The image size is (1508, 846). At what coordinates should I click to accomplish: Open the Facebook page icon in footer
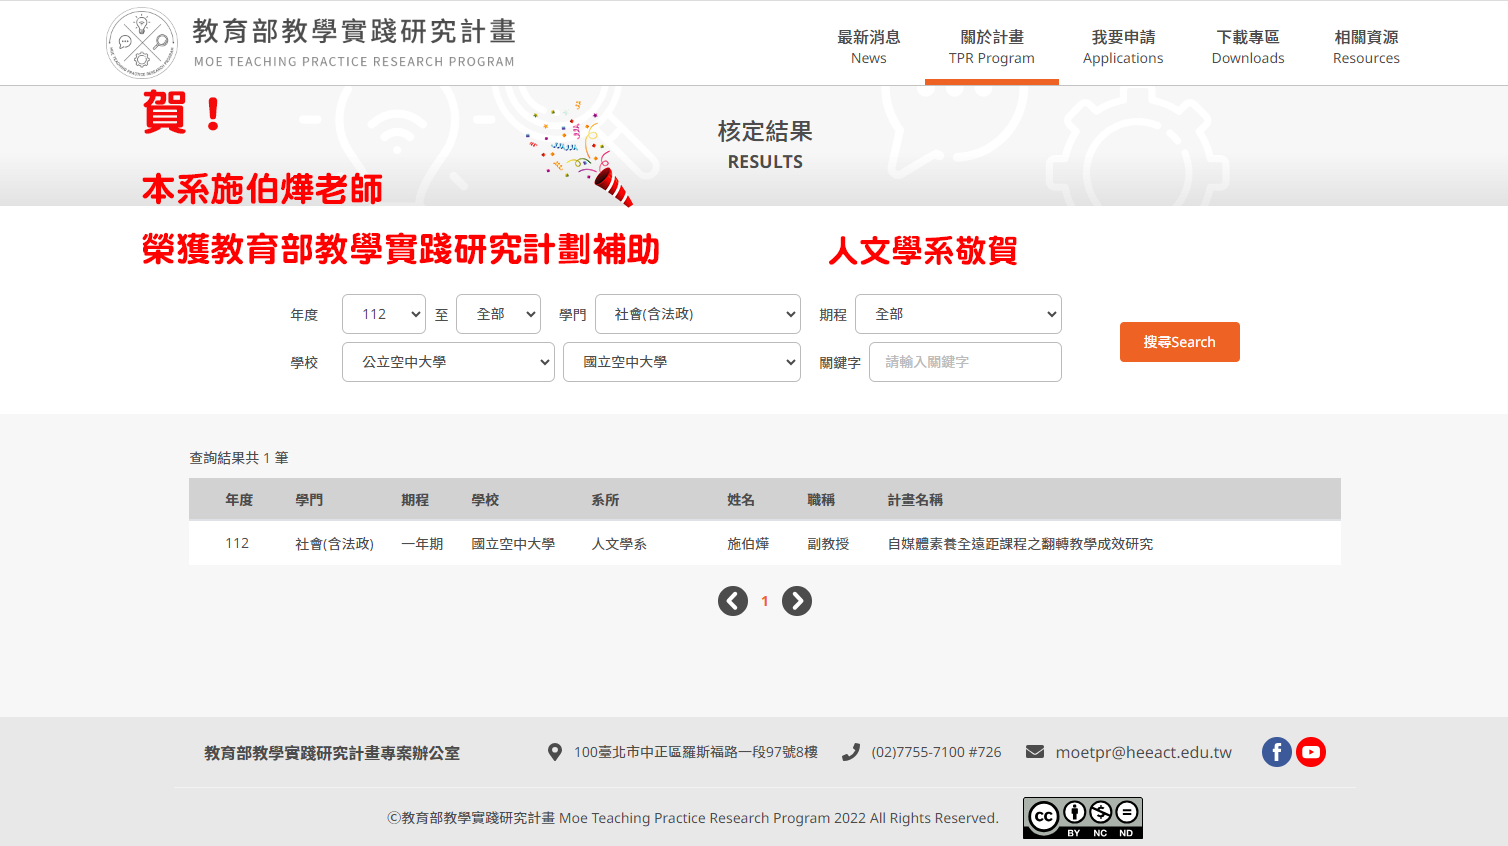(1277, 752)
